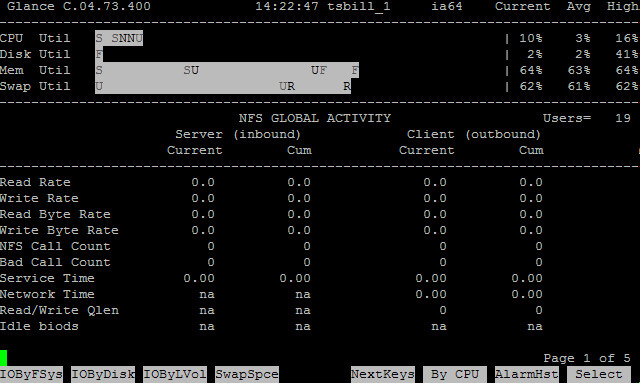
Task: Click the Client (outbound) column header
Action: click(x=474, y=134)
